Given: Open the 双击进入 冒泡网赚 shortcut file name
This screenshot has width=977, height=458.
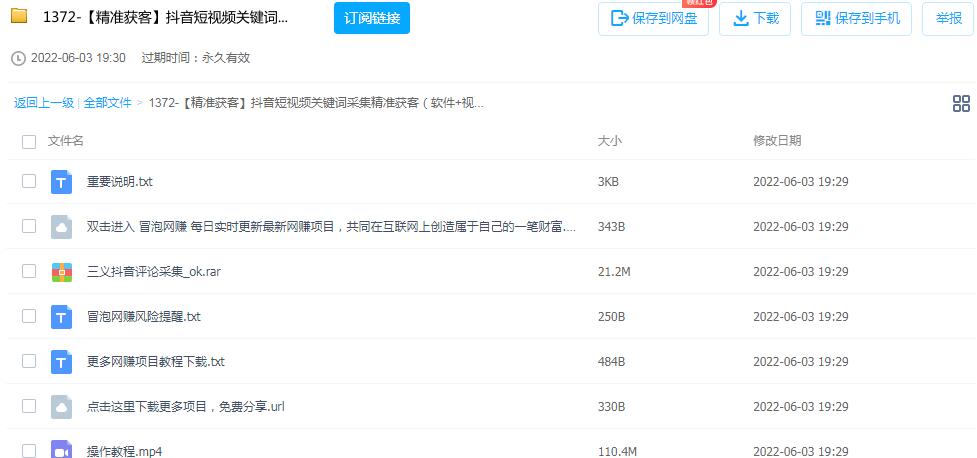Looking at the screenshot, I should click(331, 227).
